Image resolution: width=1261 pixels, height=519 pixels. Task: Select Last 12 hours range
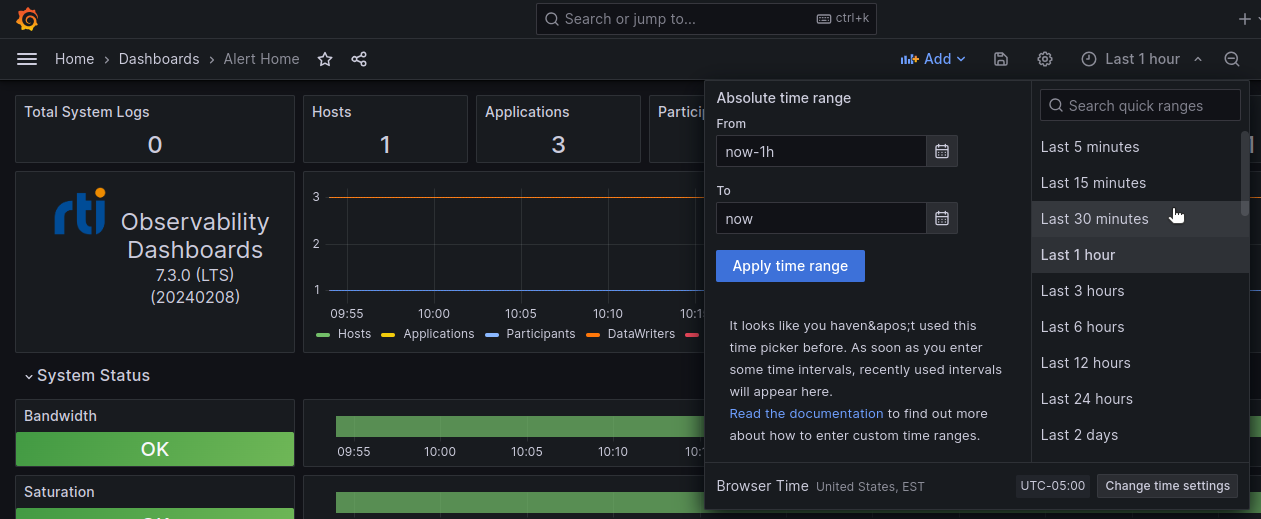click(1140, 363)
